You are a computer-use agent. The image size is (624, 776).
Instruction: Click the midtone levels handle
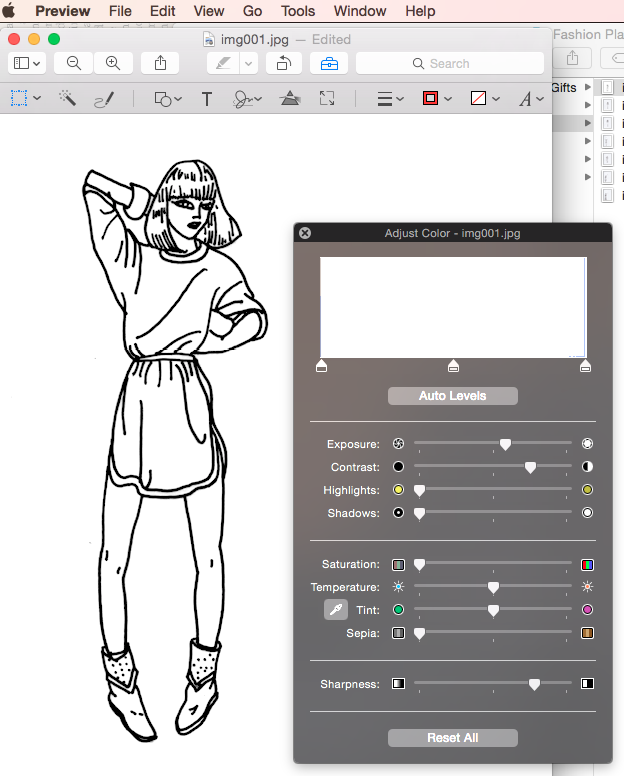(453, 366)
